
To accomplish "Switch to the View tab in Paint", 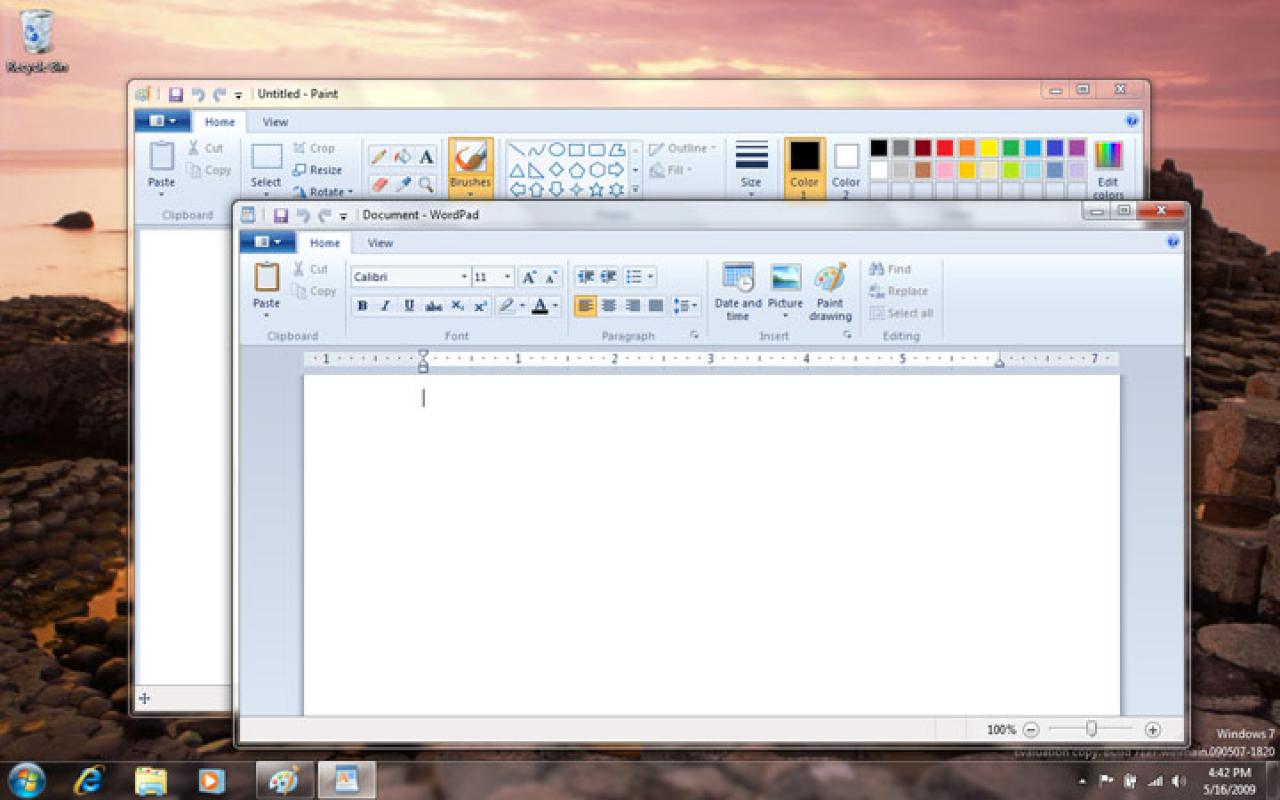I will pyautogui.click(x=275, y=122).
